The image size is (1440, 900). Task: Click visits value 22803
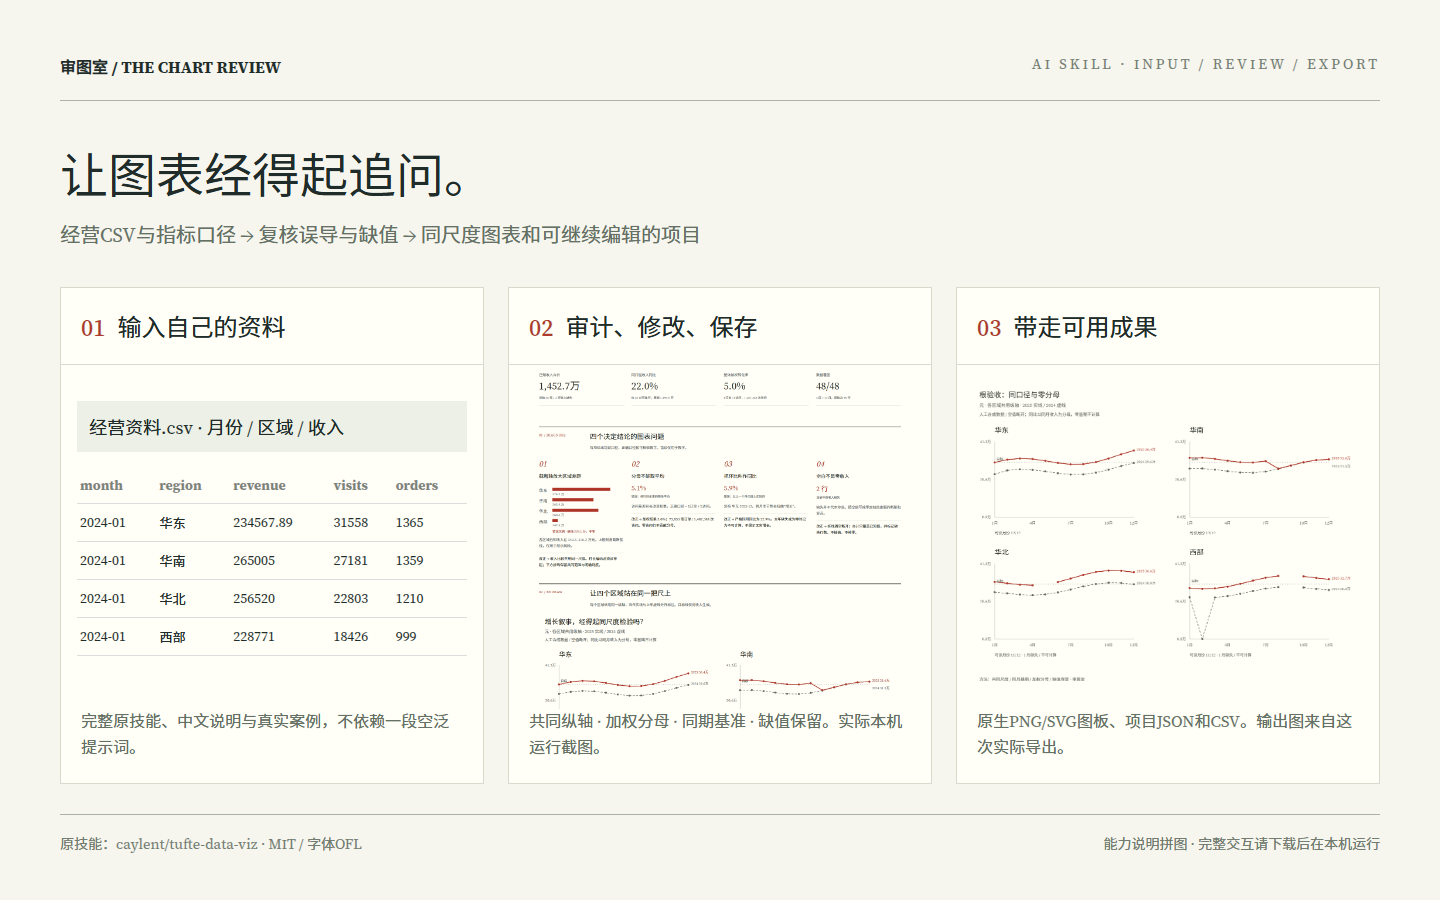351,599
